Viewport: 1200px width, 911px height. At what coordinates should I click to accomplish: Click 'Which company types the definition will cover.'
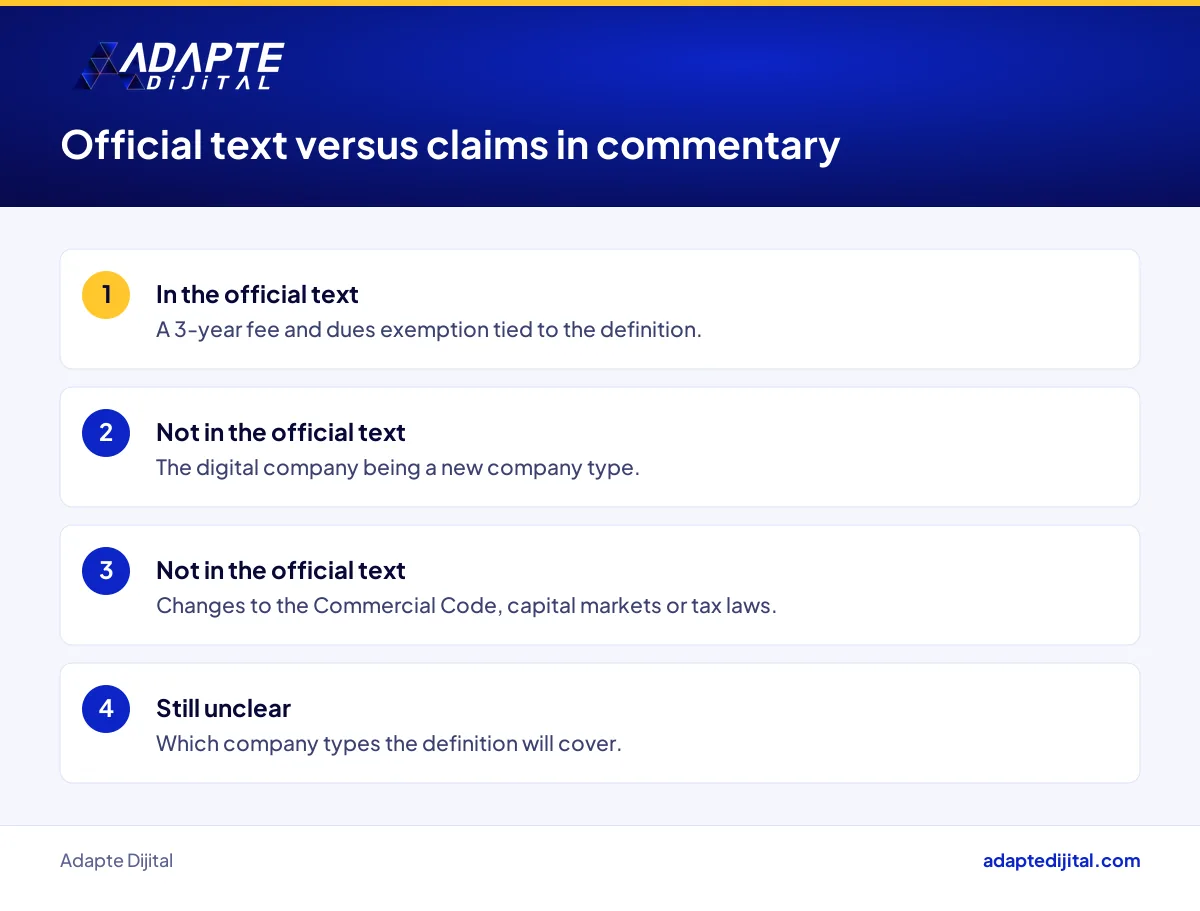pos(389,743)
